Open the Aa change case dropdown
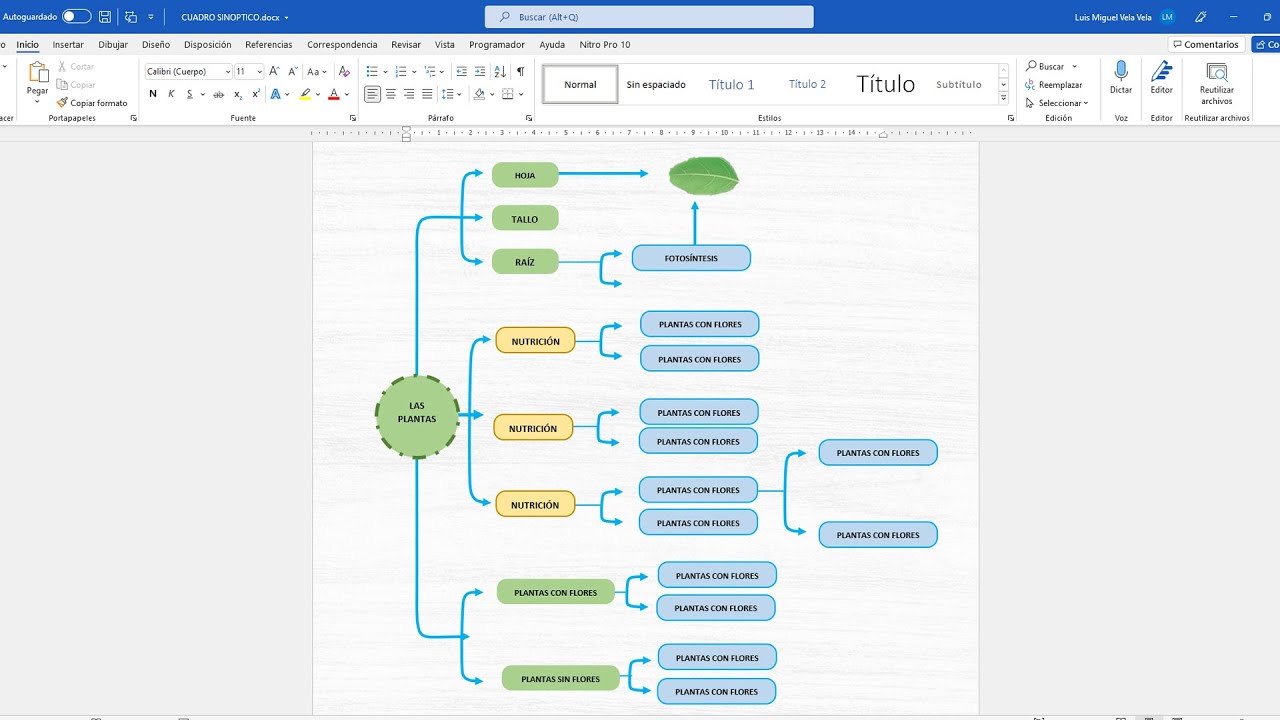The width and height of the screenshot is (1280, 720). click(x=317, y=72)
